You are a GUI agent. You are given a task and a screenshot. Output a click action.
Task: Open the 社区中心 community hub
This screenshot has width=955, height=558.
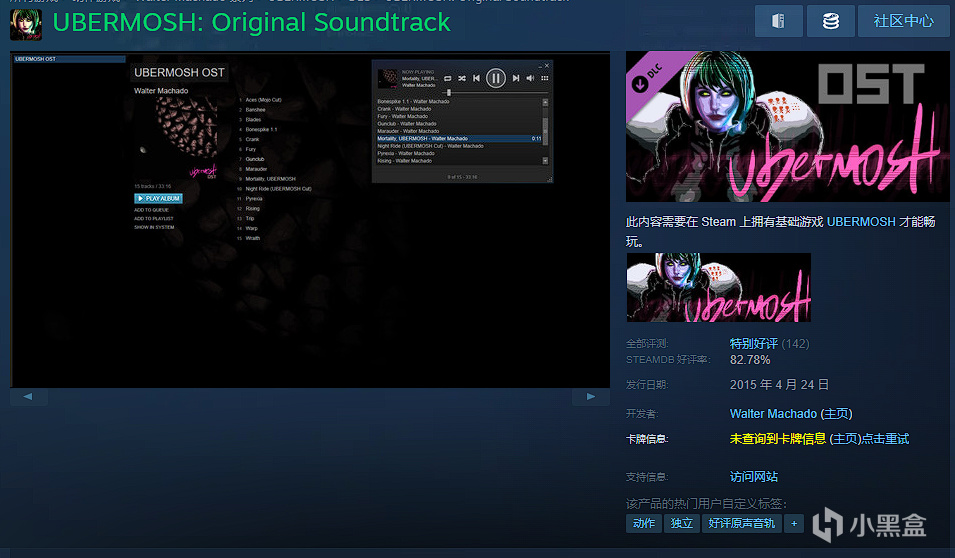(x=903, y=21)
